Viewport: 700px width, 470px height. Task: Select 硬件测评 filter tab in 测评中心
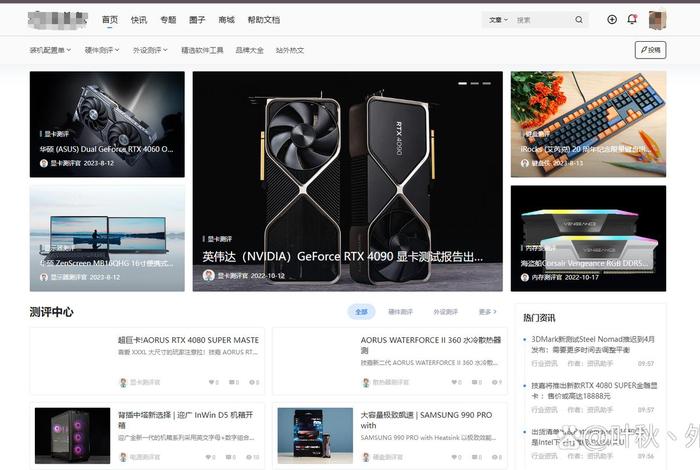click(x=400, y=312)
